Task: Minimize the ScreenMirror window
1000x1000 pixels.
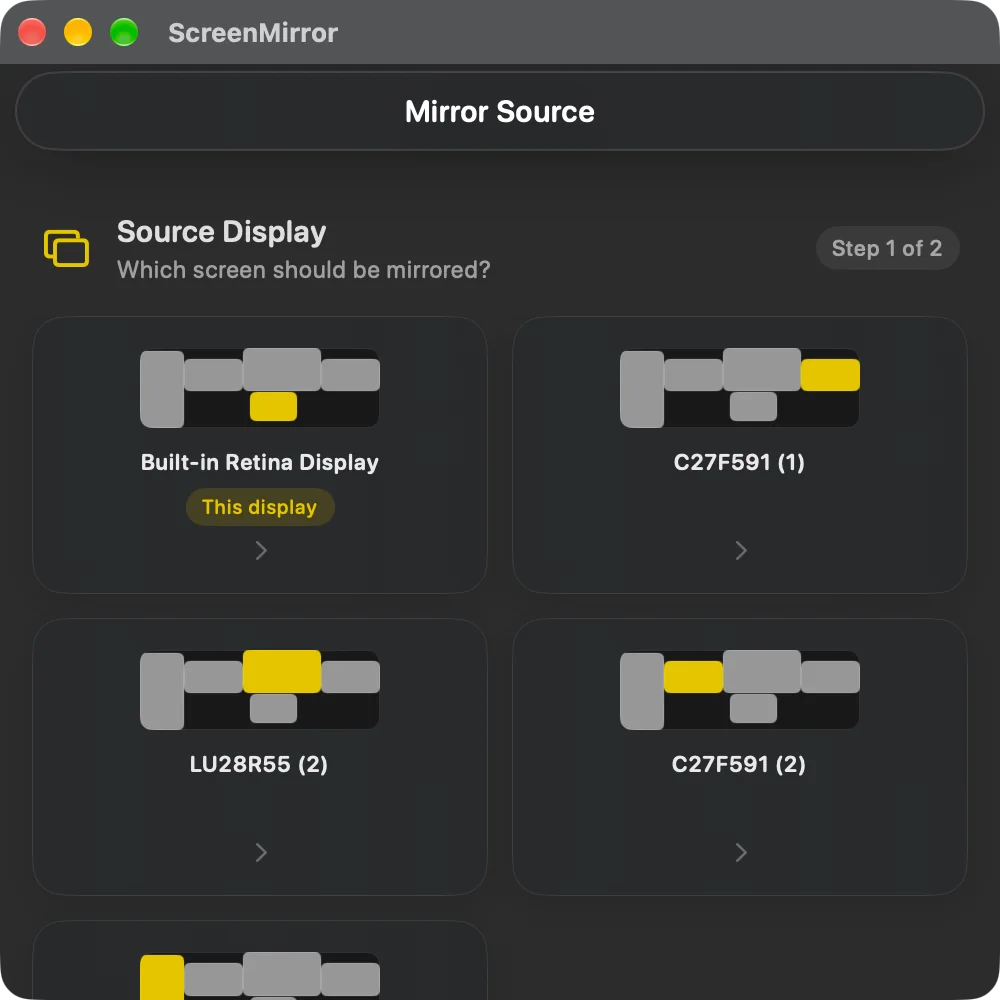Action: pos(78,33)
